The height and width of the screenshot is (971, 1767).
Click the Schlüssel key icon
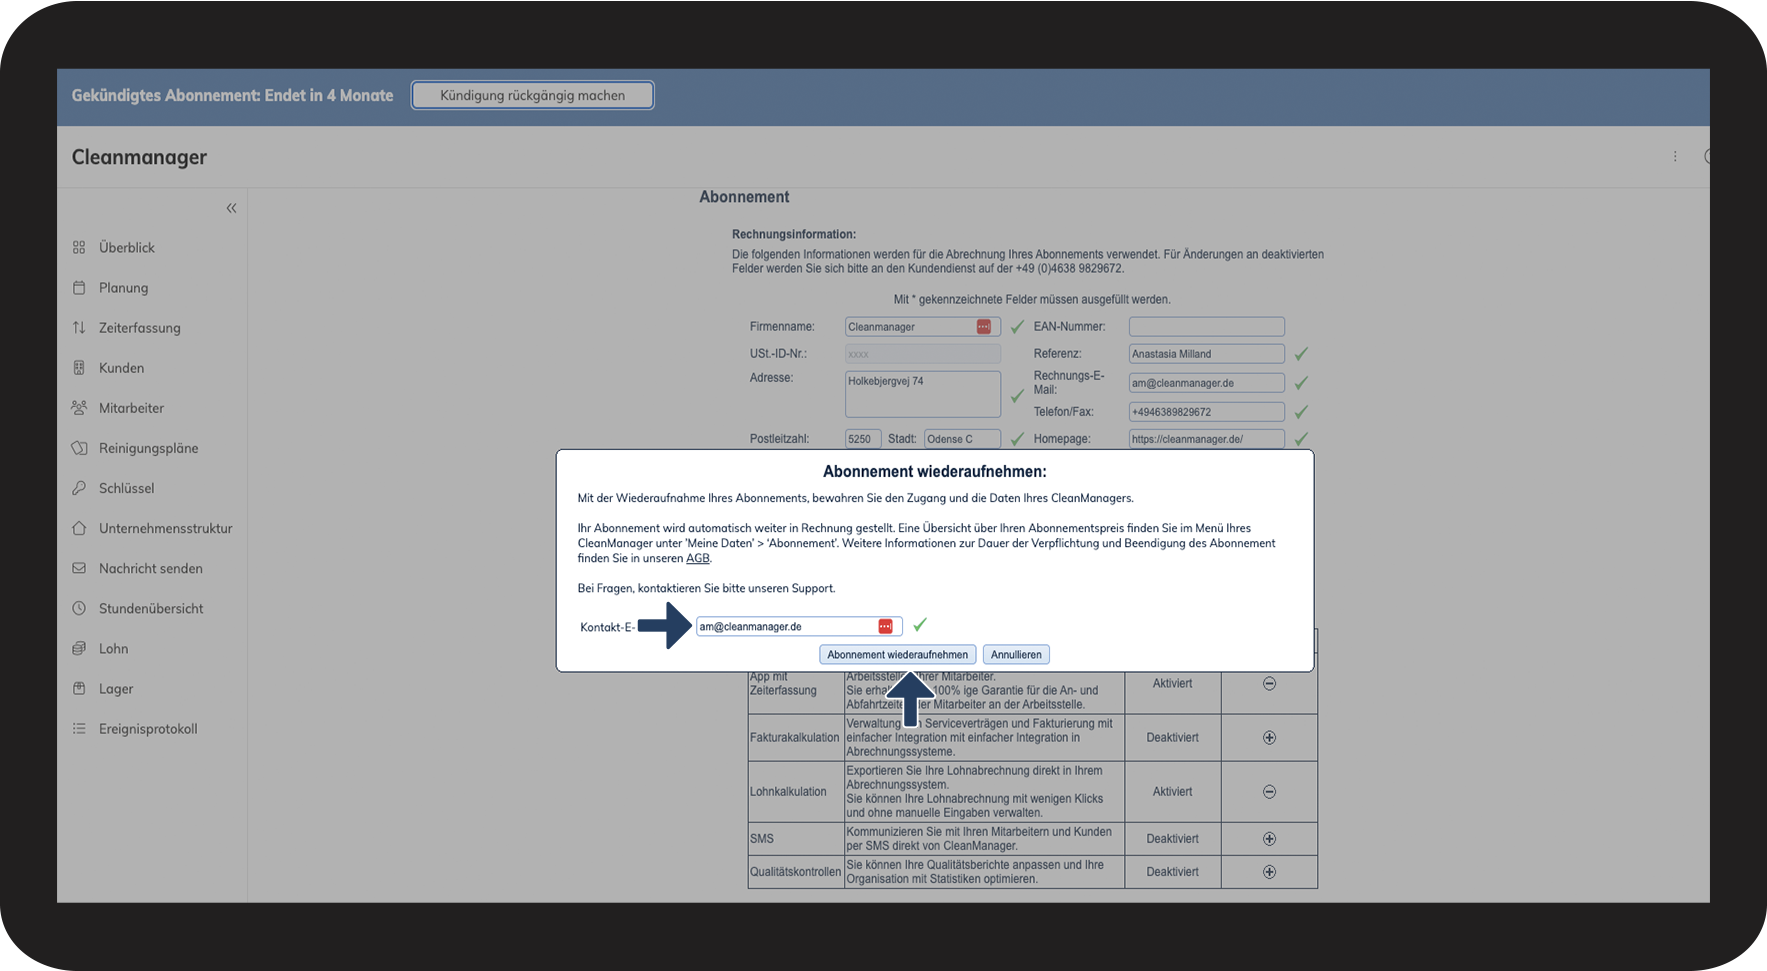[79, 487]
